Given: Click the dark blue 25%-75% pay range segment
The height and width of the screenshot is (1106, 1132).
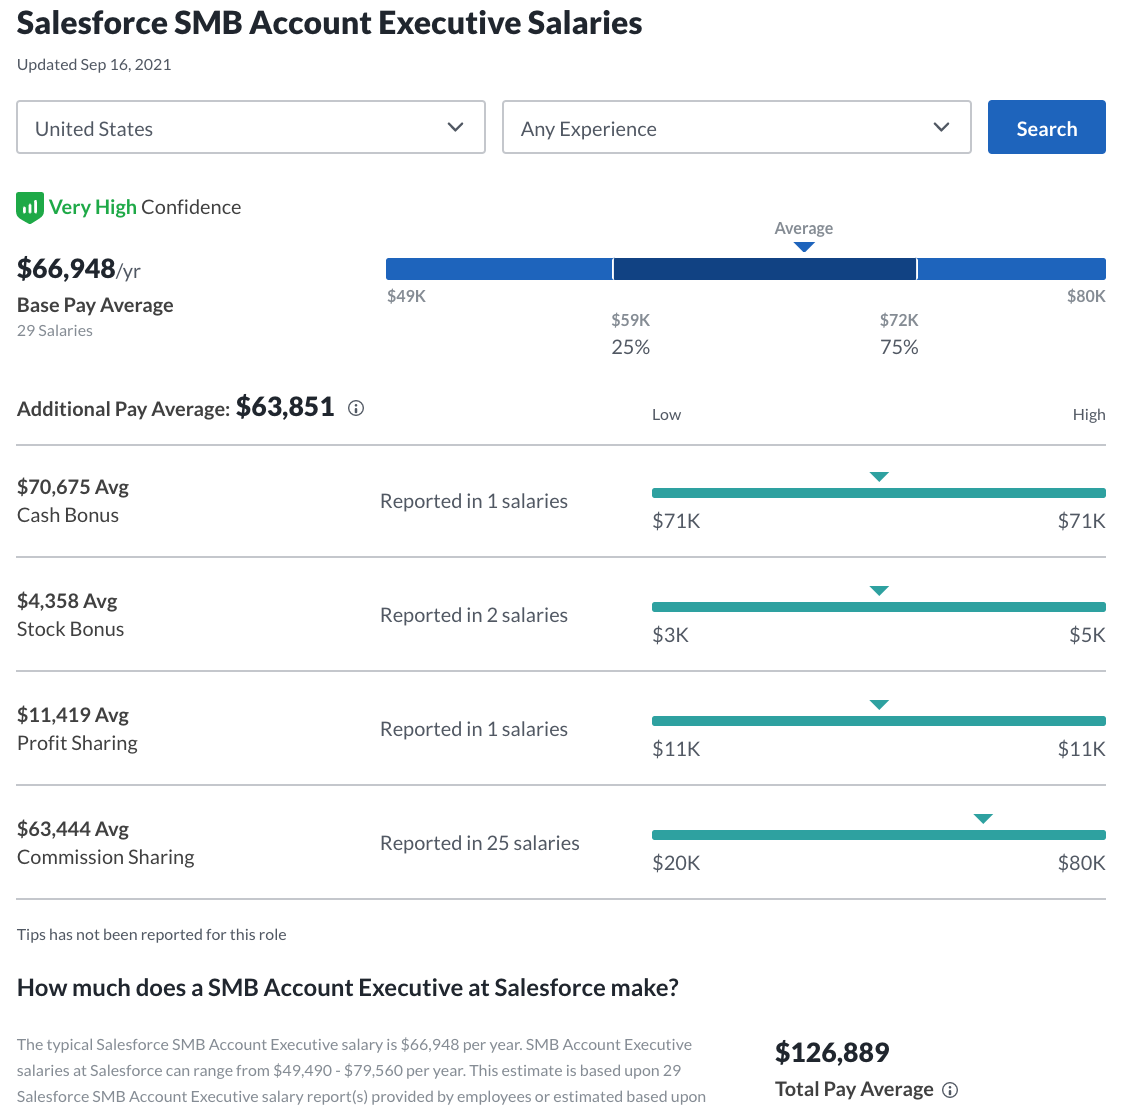Looking at the screenshot, I should (x=765, y=269).
